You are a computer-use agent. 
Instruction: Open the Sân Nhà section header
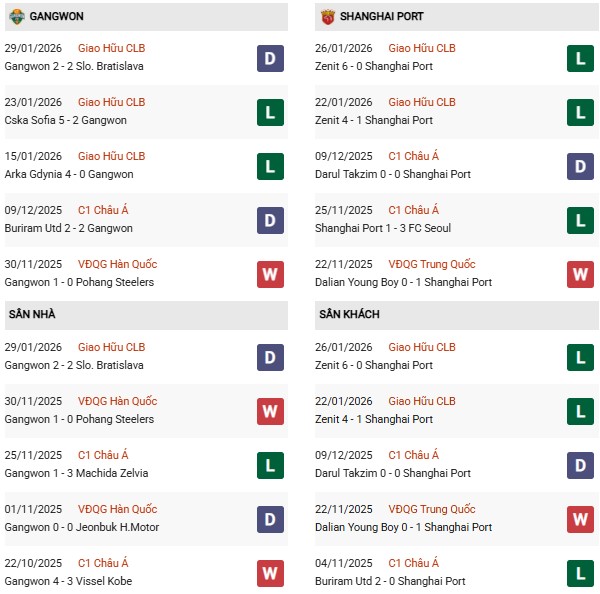pyautogui.click(x=32, y=314)
